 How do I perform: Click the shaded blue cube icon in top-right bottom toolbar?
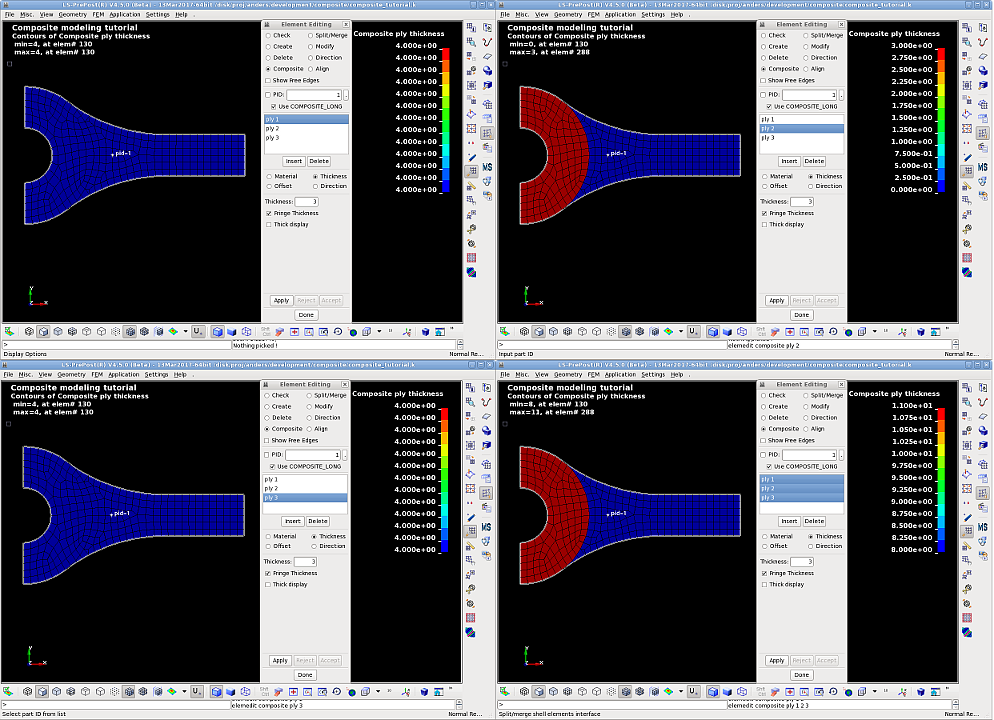point(727,331)
